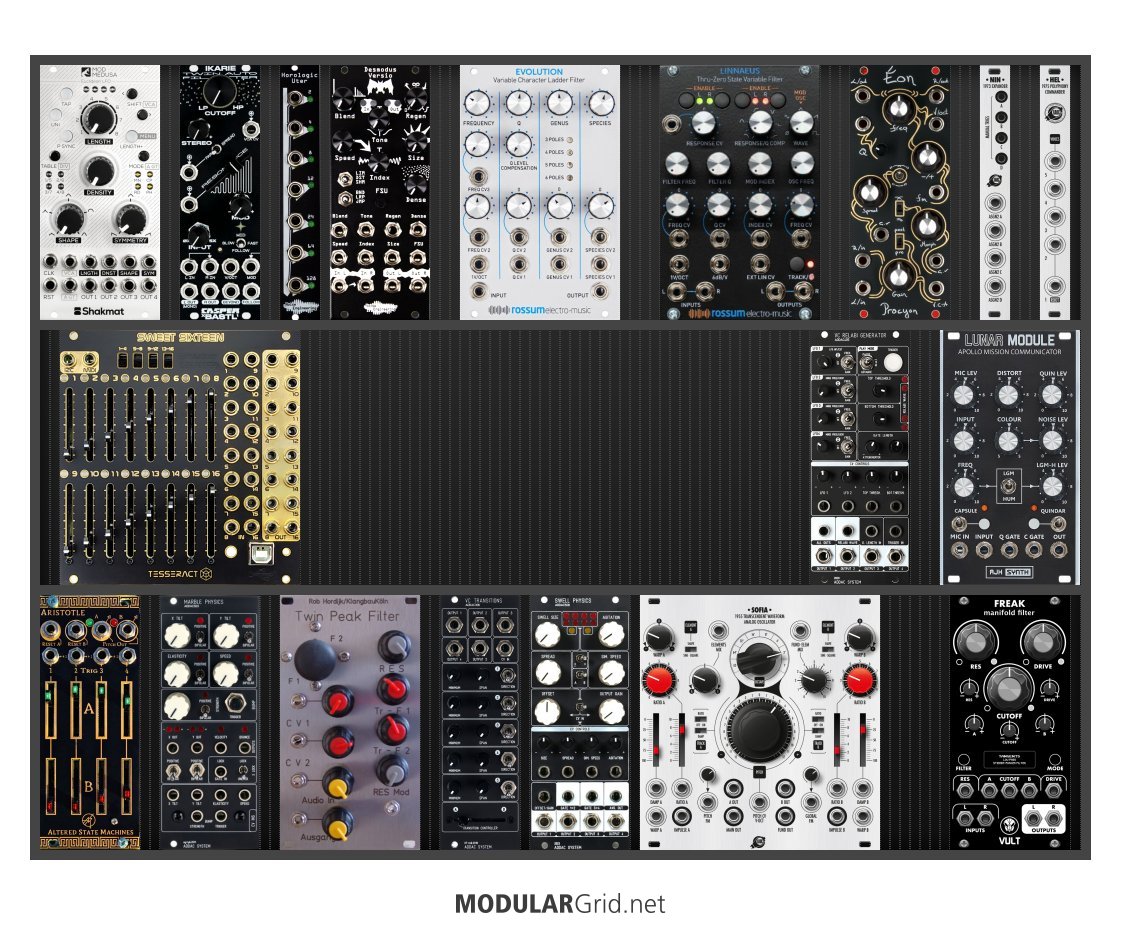Push the TRACK button on Linnaeus

click(797, 264)
